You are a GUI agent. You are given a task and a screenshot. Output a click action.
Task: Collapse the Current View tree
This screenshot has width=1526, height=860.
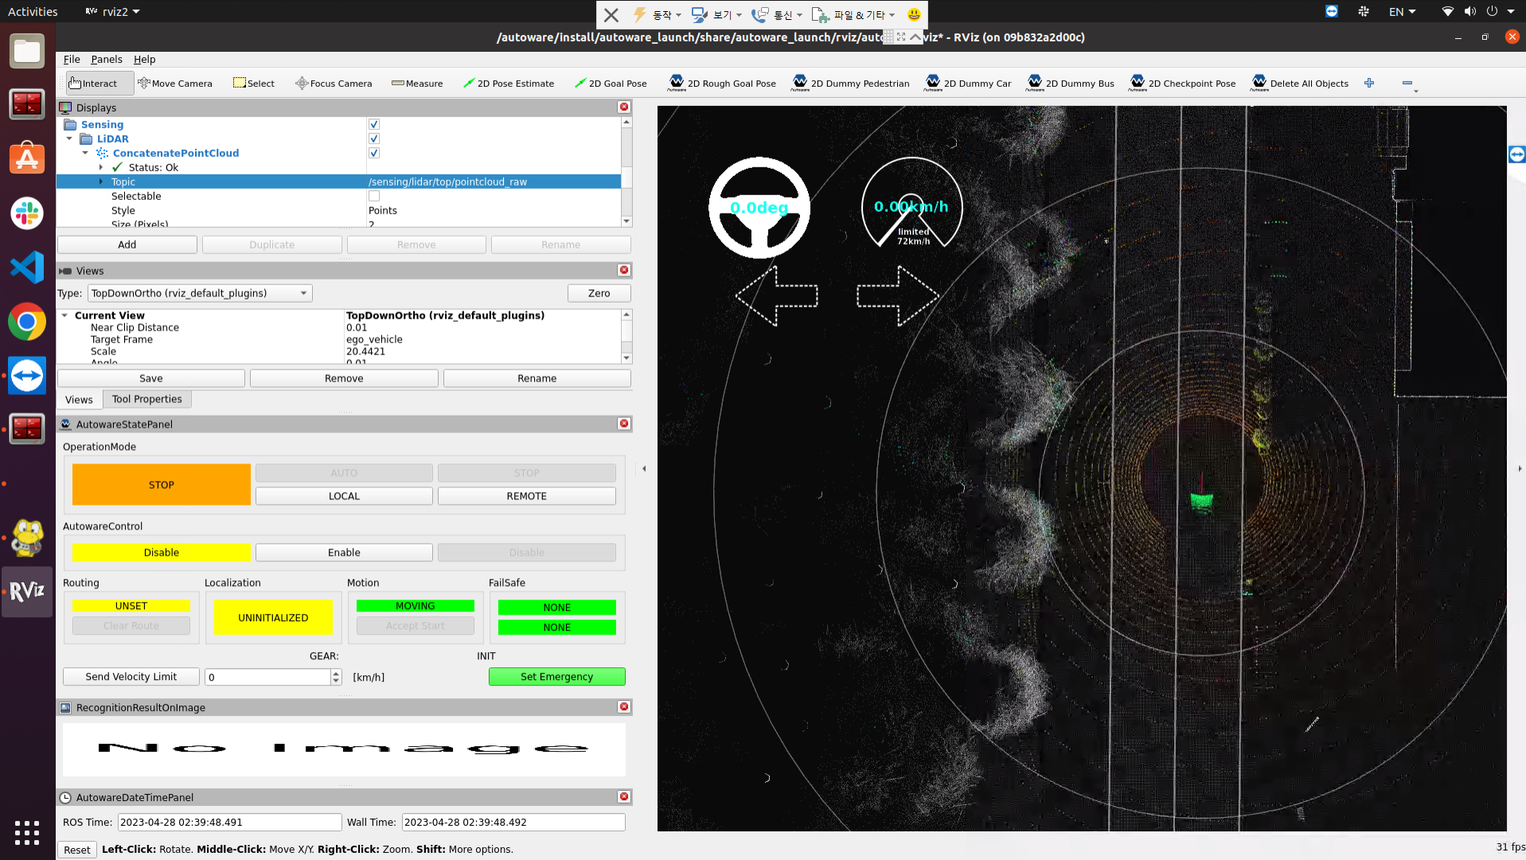(x=65, y=315)
